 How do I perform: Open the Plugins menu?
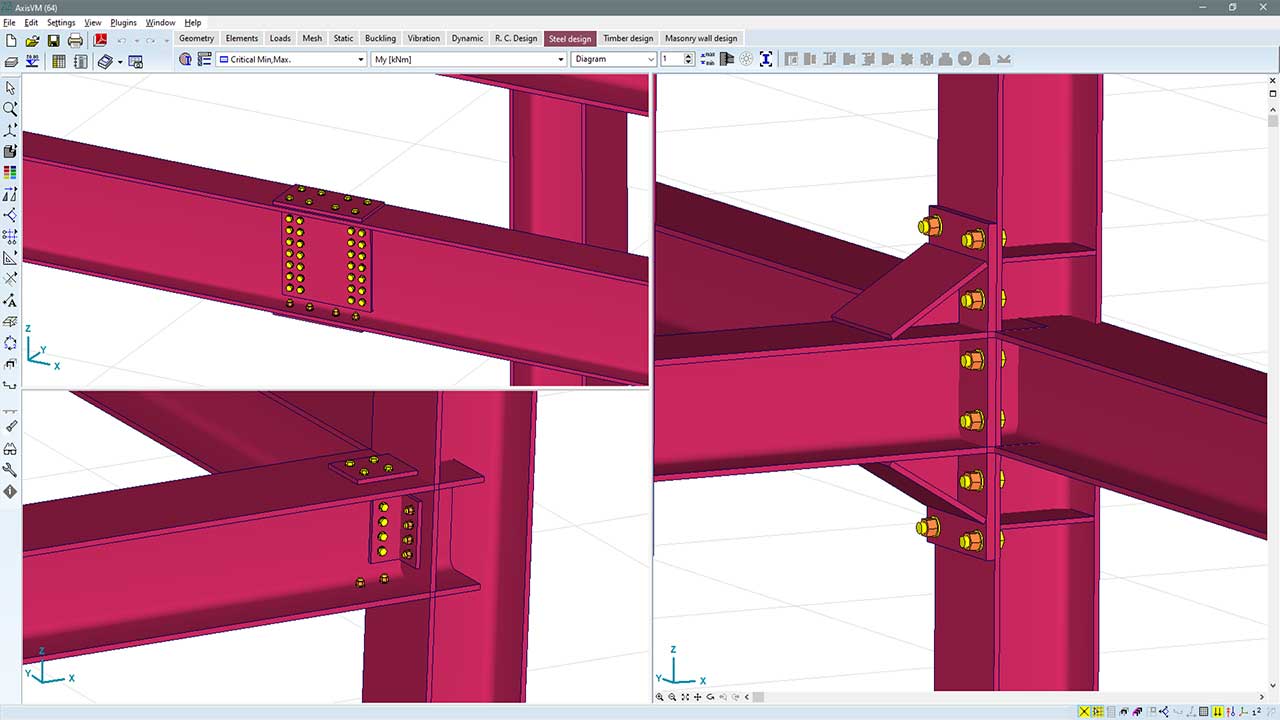click(x=124, y=22)
